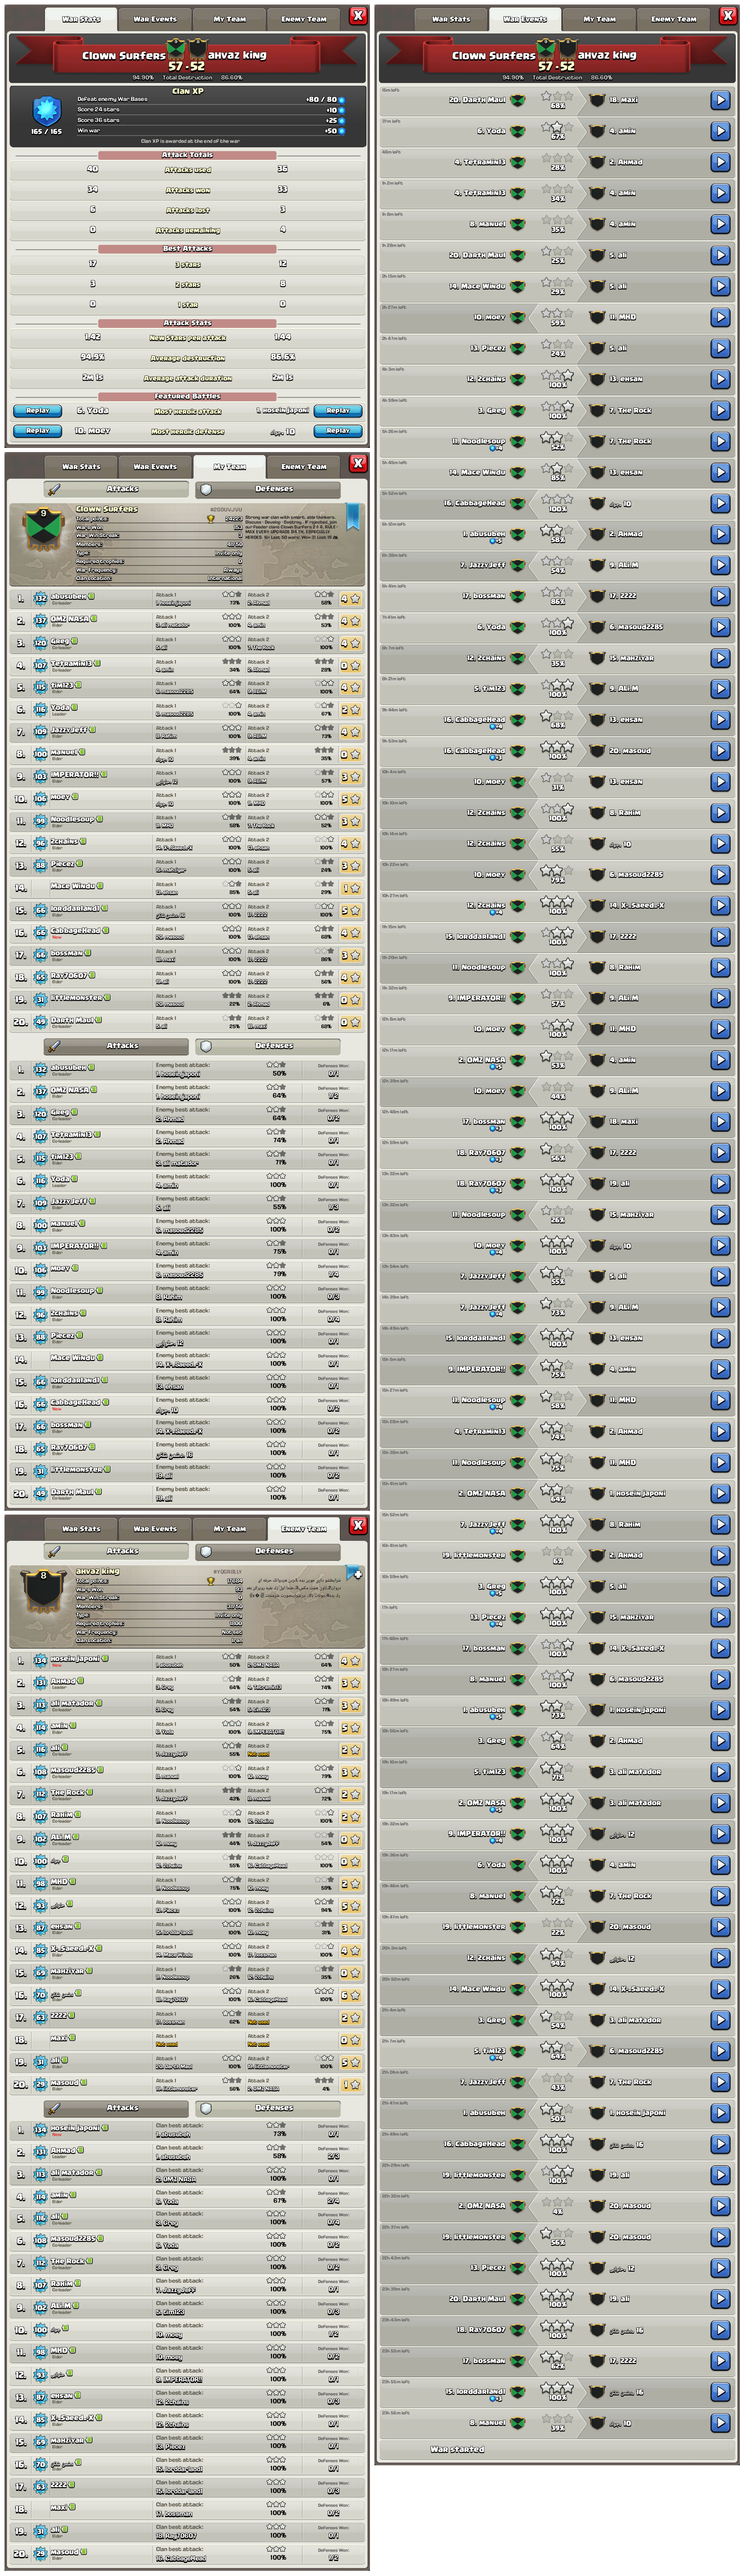Play the 5h 26m left Noodlesoup vs The Rock replay

coord(720,441)
